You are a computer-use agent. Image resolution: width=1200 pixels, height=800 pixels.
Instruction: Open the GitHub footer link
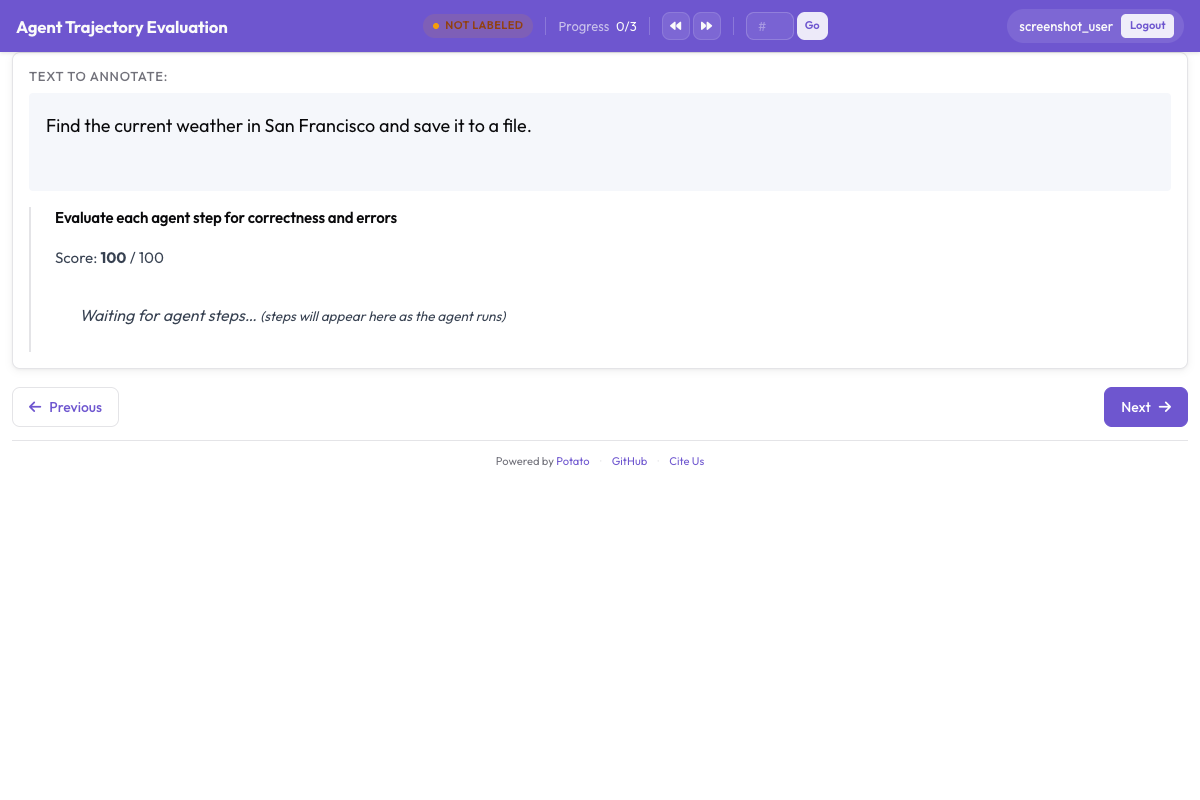click(629, 461)
